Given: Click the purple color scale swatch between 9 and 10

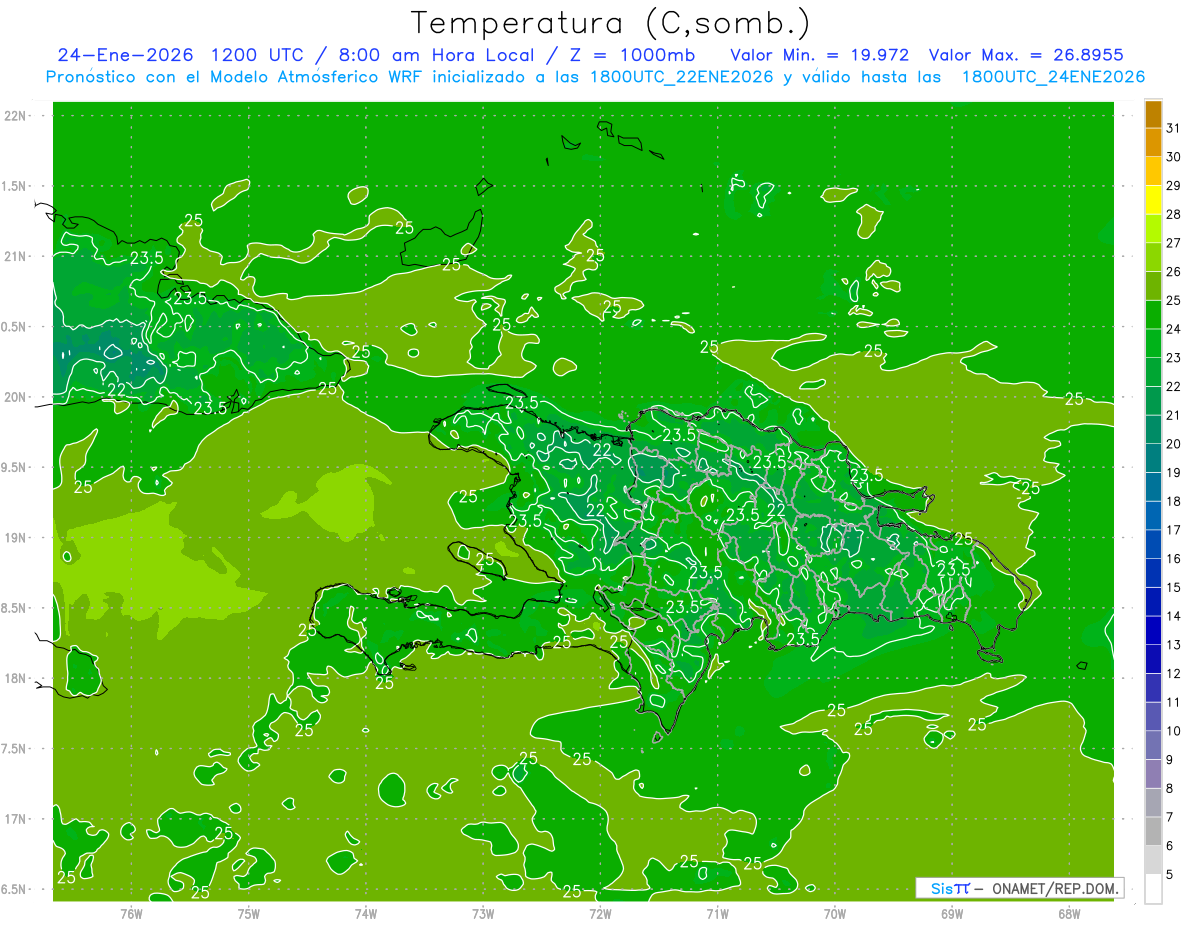Looking at the screenshot, I should pos(1153,745).
